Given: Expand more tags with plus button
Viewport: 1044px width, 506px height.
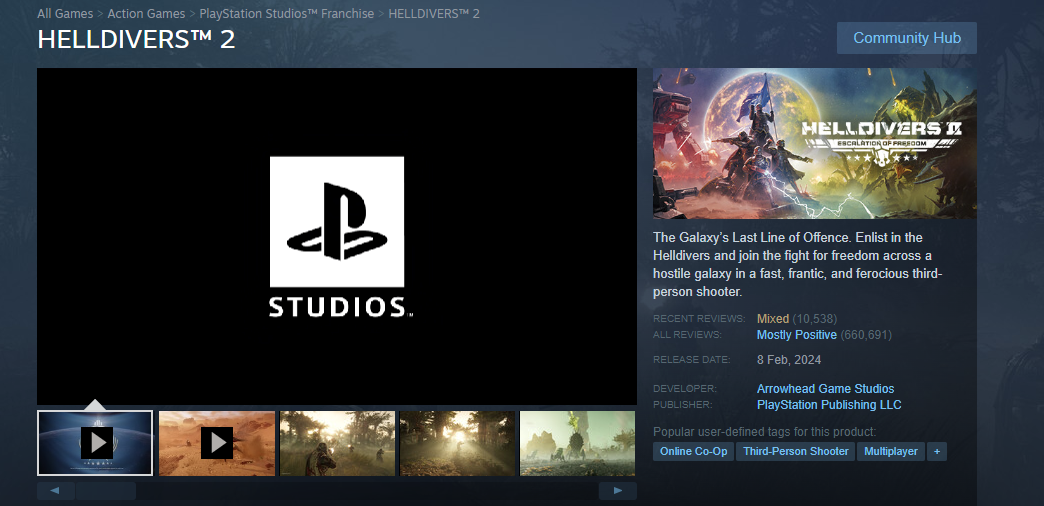Looking at the screenshot, I should point(937,451).
